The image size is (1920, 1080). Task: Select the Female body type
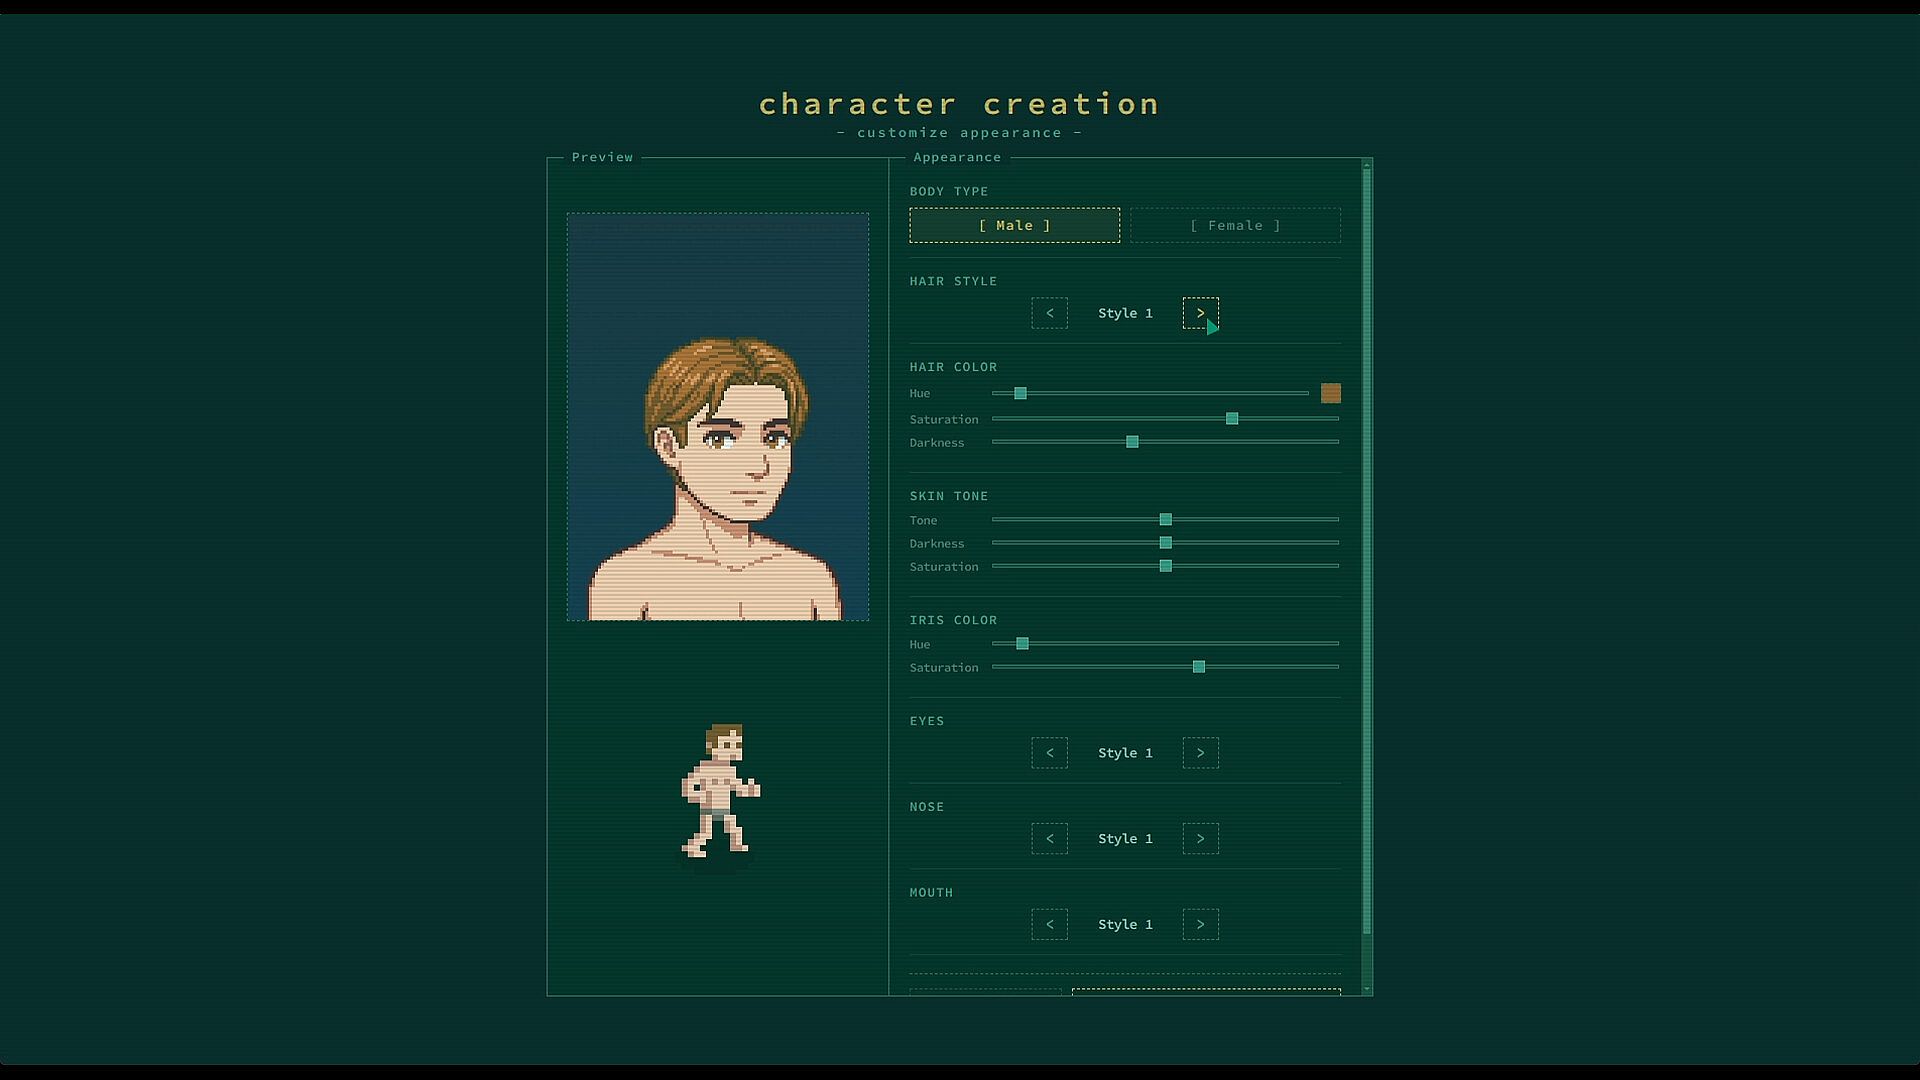pos(1235,226)
